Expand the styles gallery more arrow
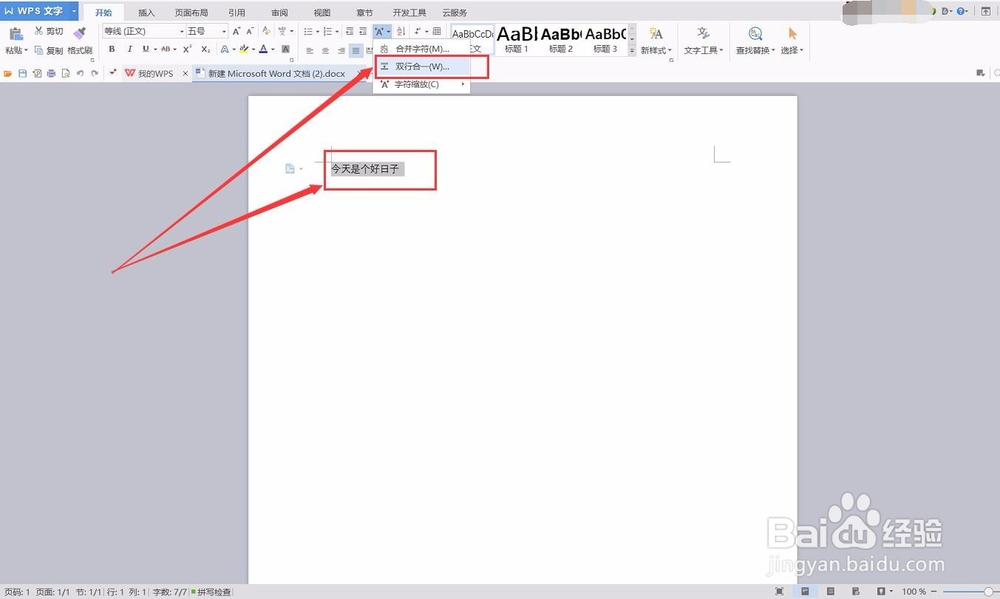Screen dimensions: 1000x599 click(x=632, y=50)
